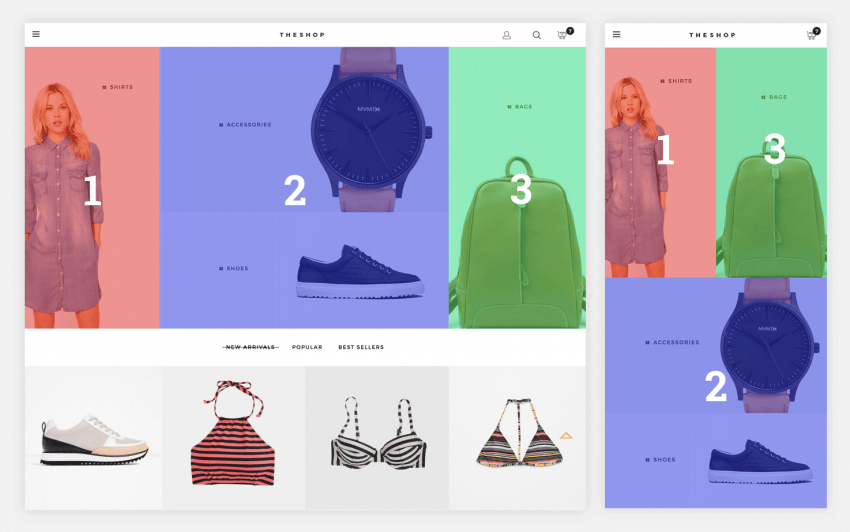Select the New Arrivals tab
Image resolution: width=850 pixels, height=532 pixels.
coord(249,347)
